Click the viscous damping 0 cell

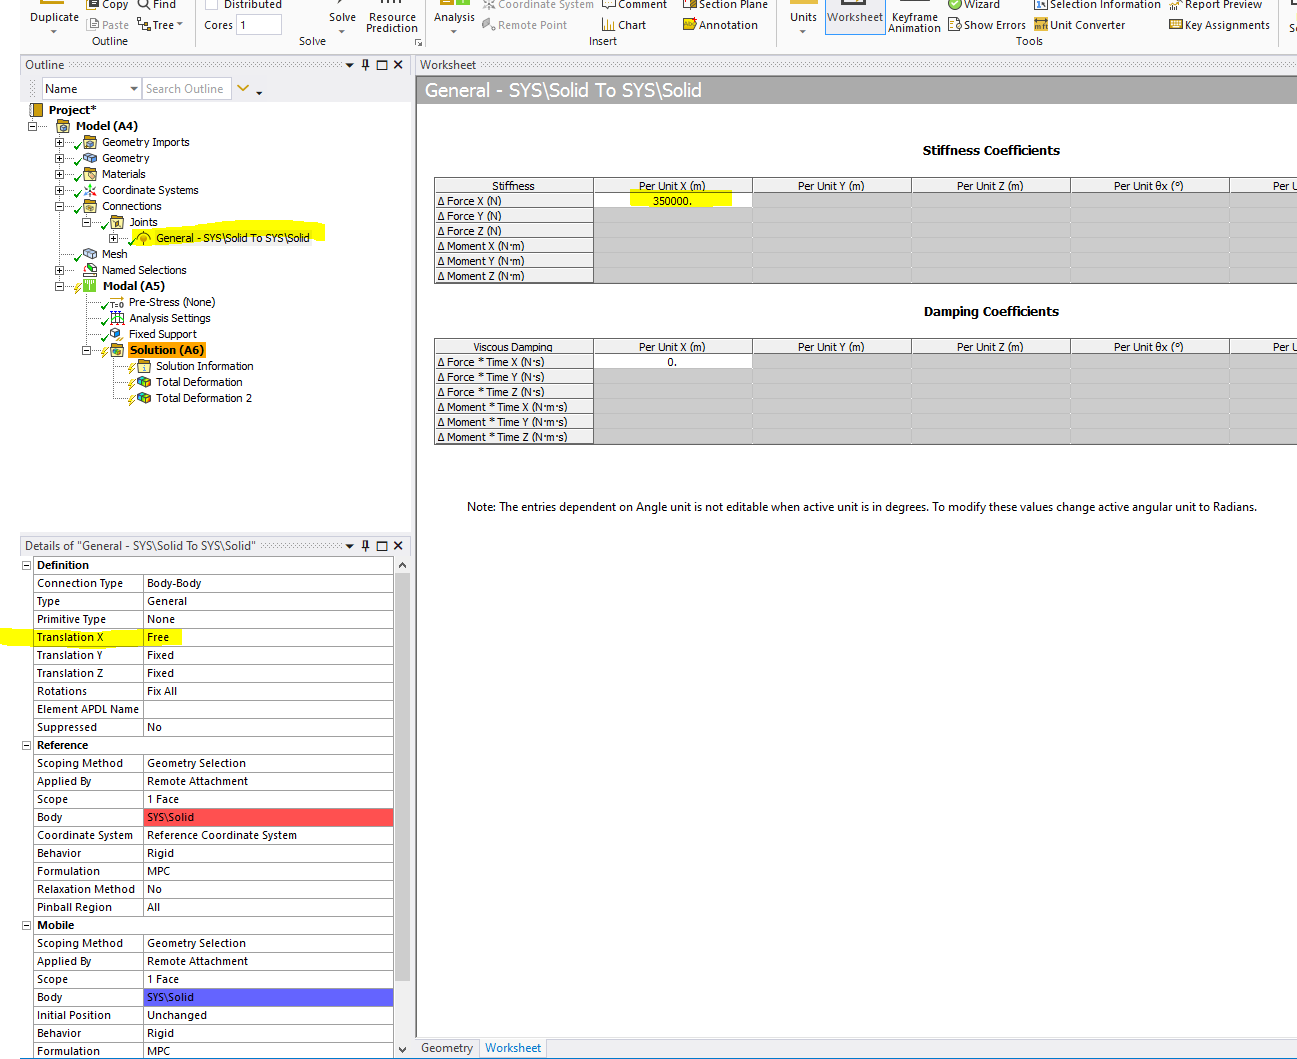673,362
